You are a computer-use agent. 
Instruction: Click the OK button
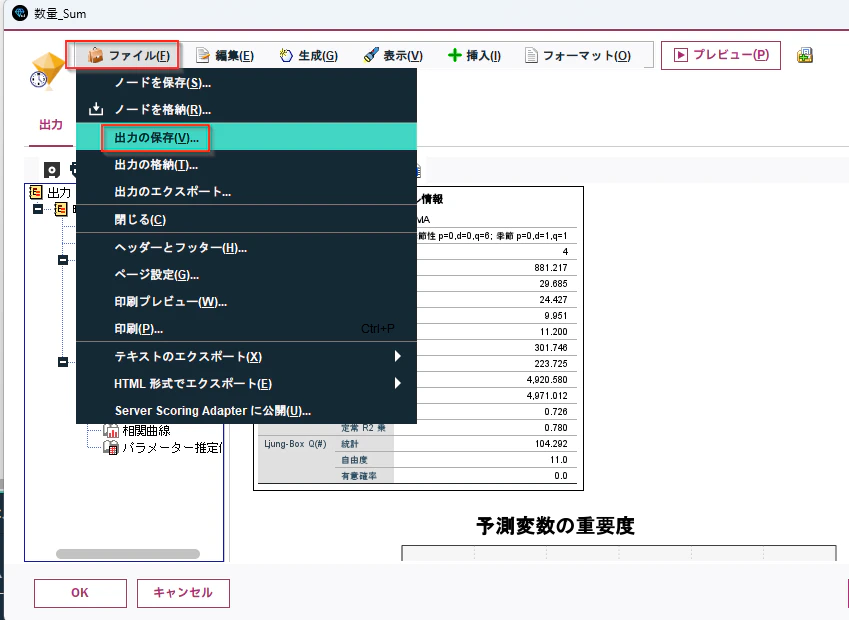80,593
